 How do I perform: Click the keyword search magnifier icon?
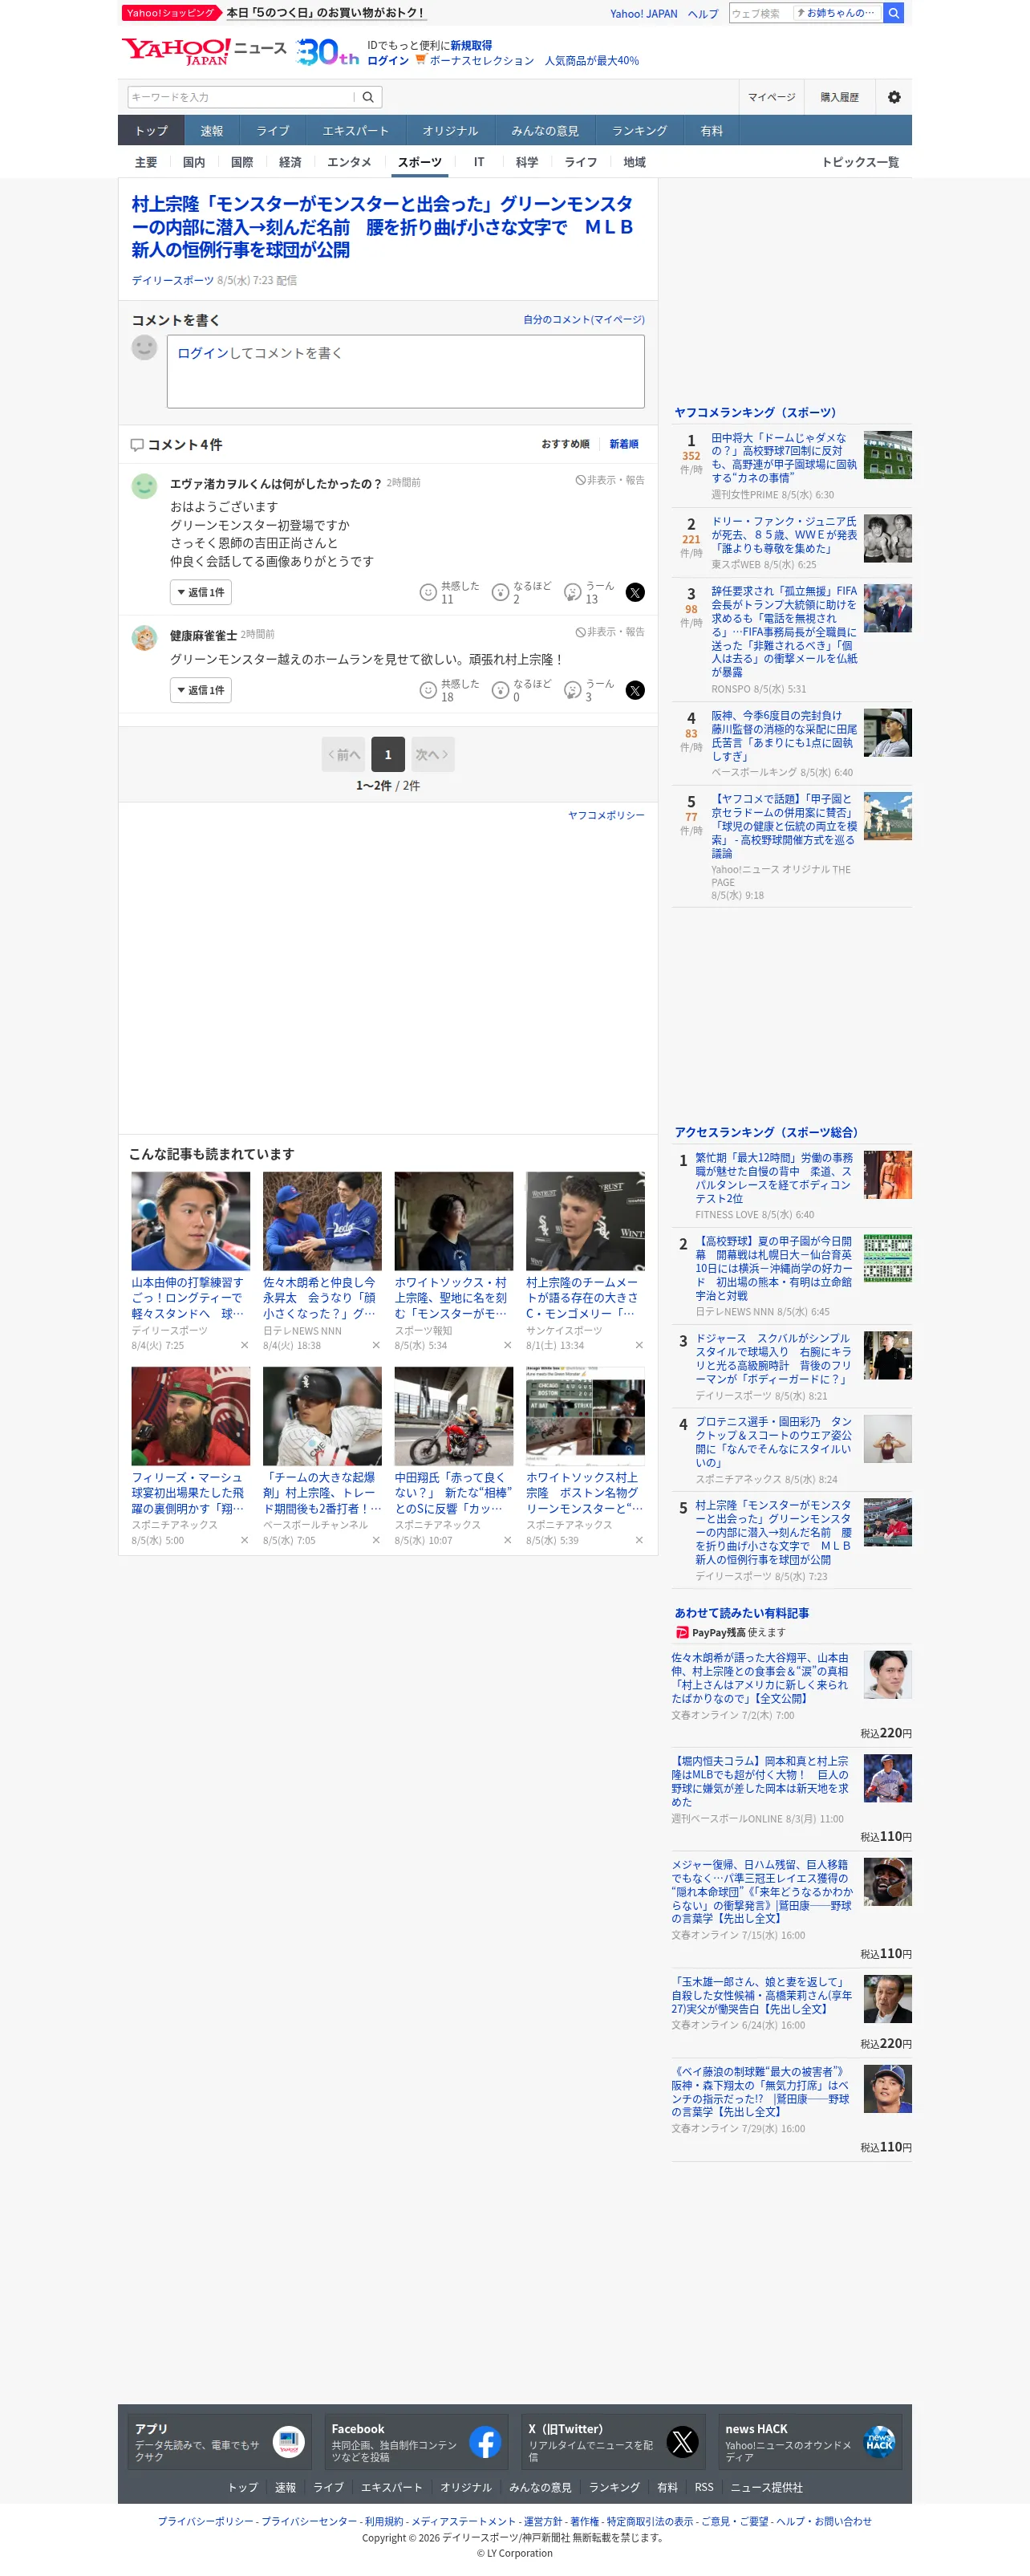pyautogui.click(x=368, y=97)
